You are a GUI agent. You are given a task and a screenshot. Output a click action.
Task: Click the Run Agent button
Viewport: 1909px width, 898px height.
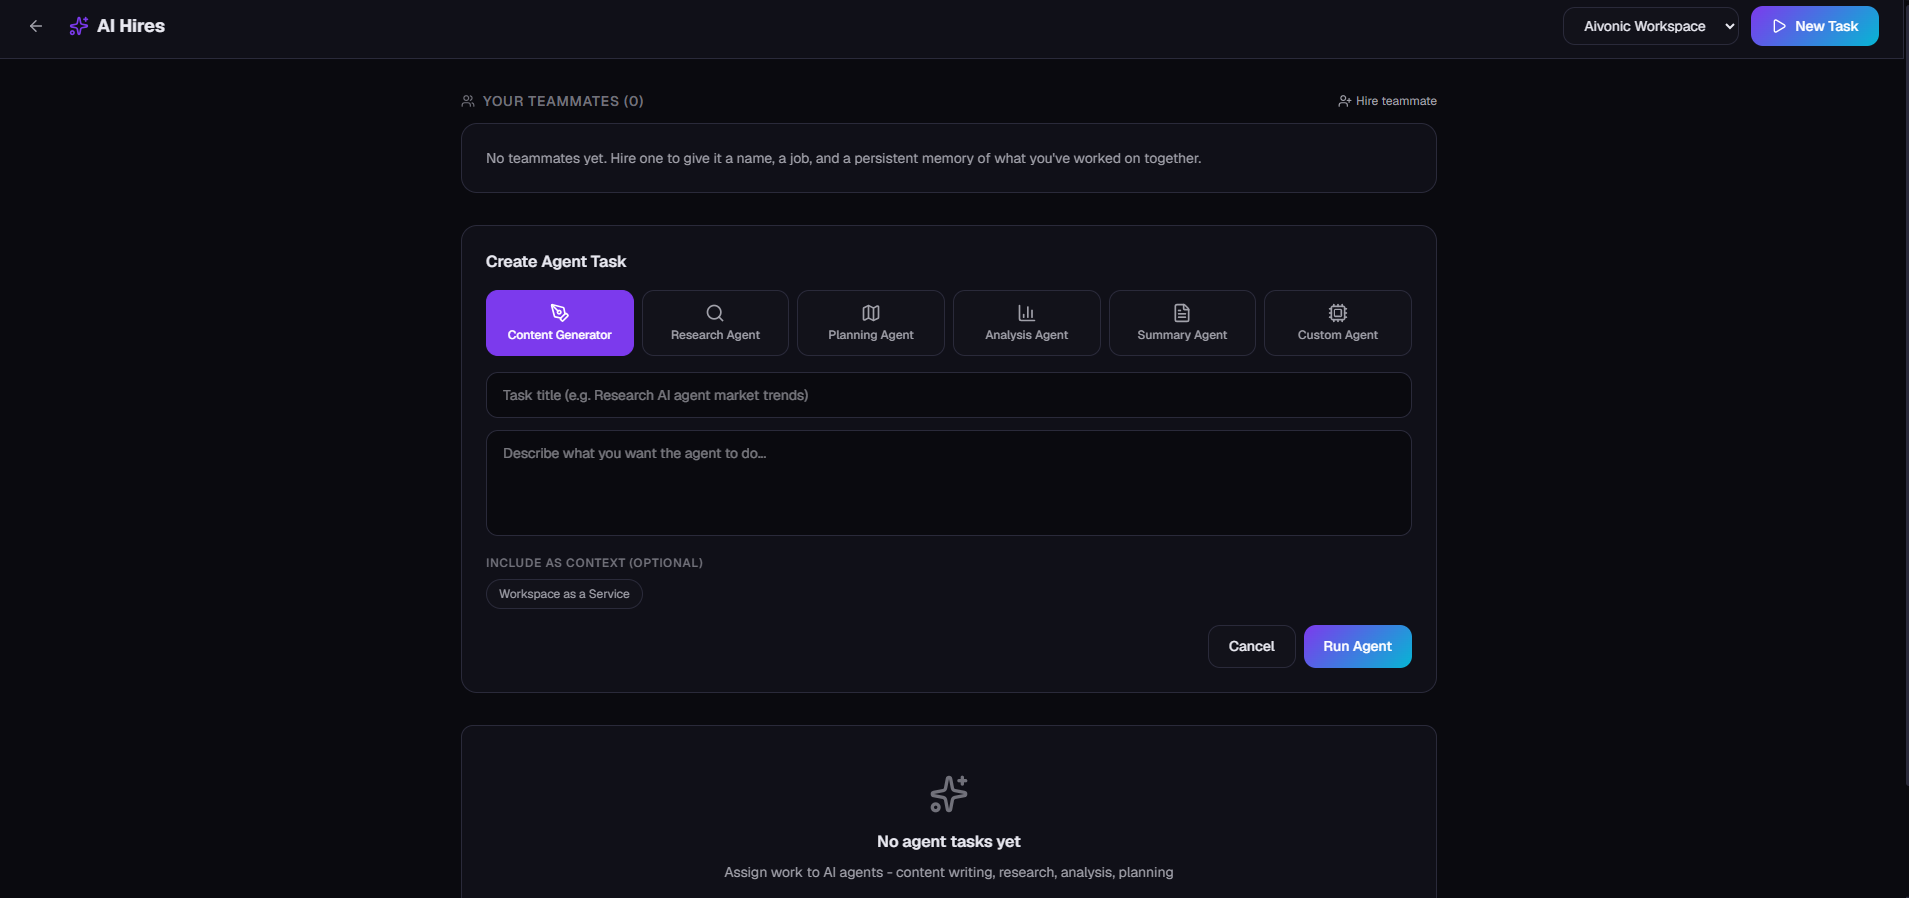point(1357,646)
